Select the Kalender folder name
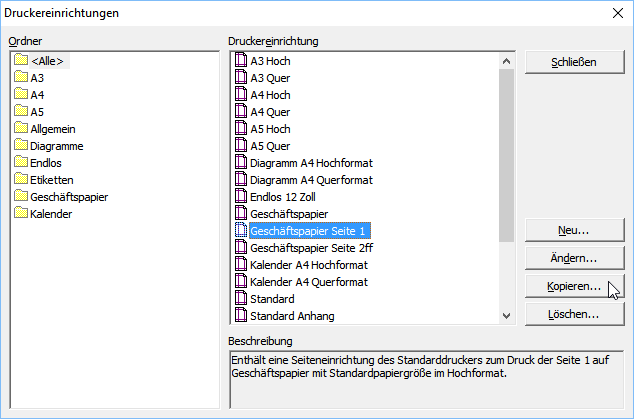The height and width of the screenshot is (419, 634). coord(51,214)
